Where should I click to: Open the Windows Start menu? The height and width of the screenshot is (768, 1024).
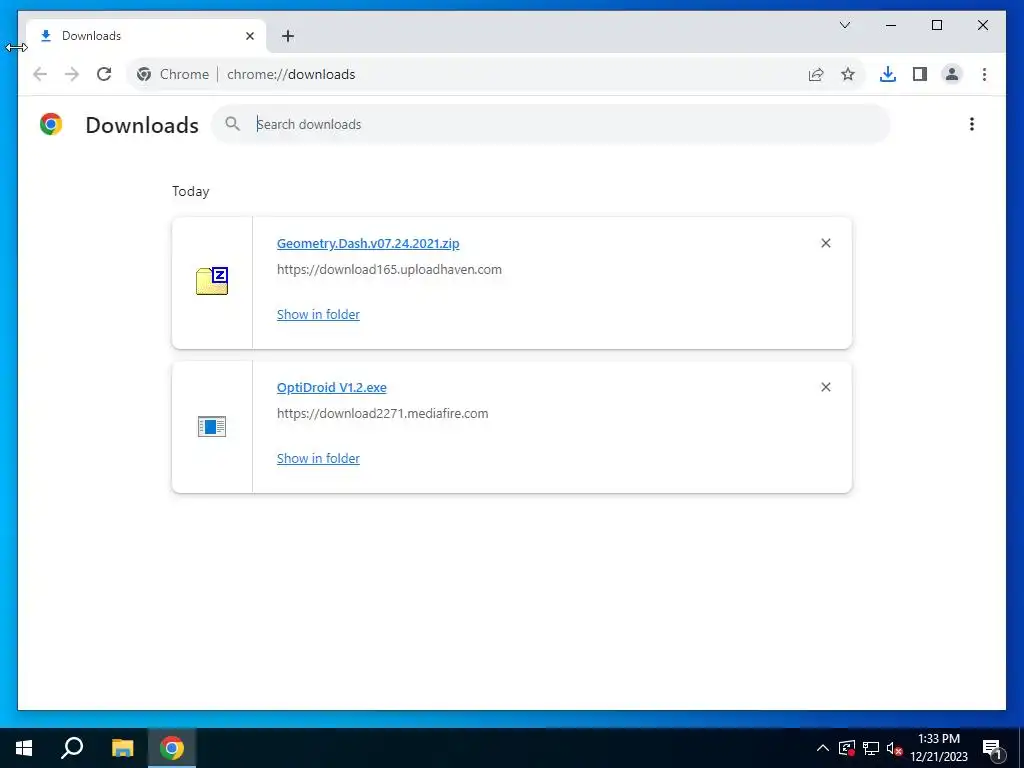(x=24, y=748)
